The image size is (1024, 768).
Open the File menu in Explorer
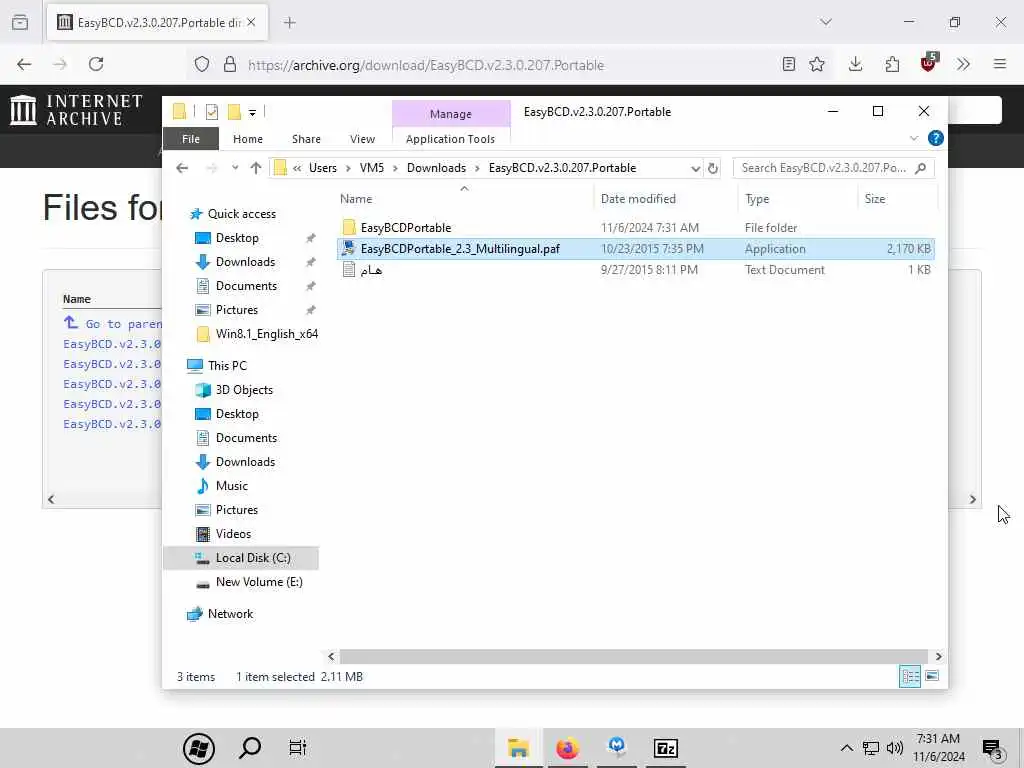(x=191, y=139)
